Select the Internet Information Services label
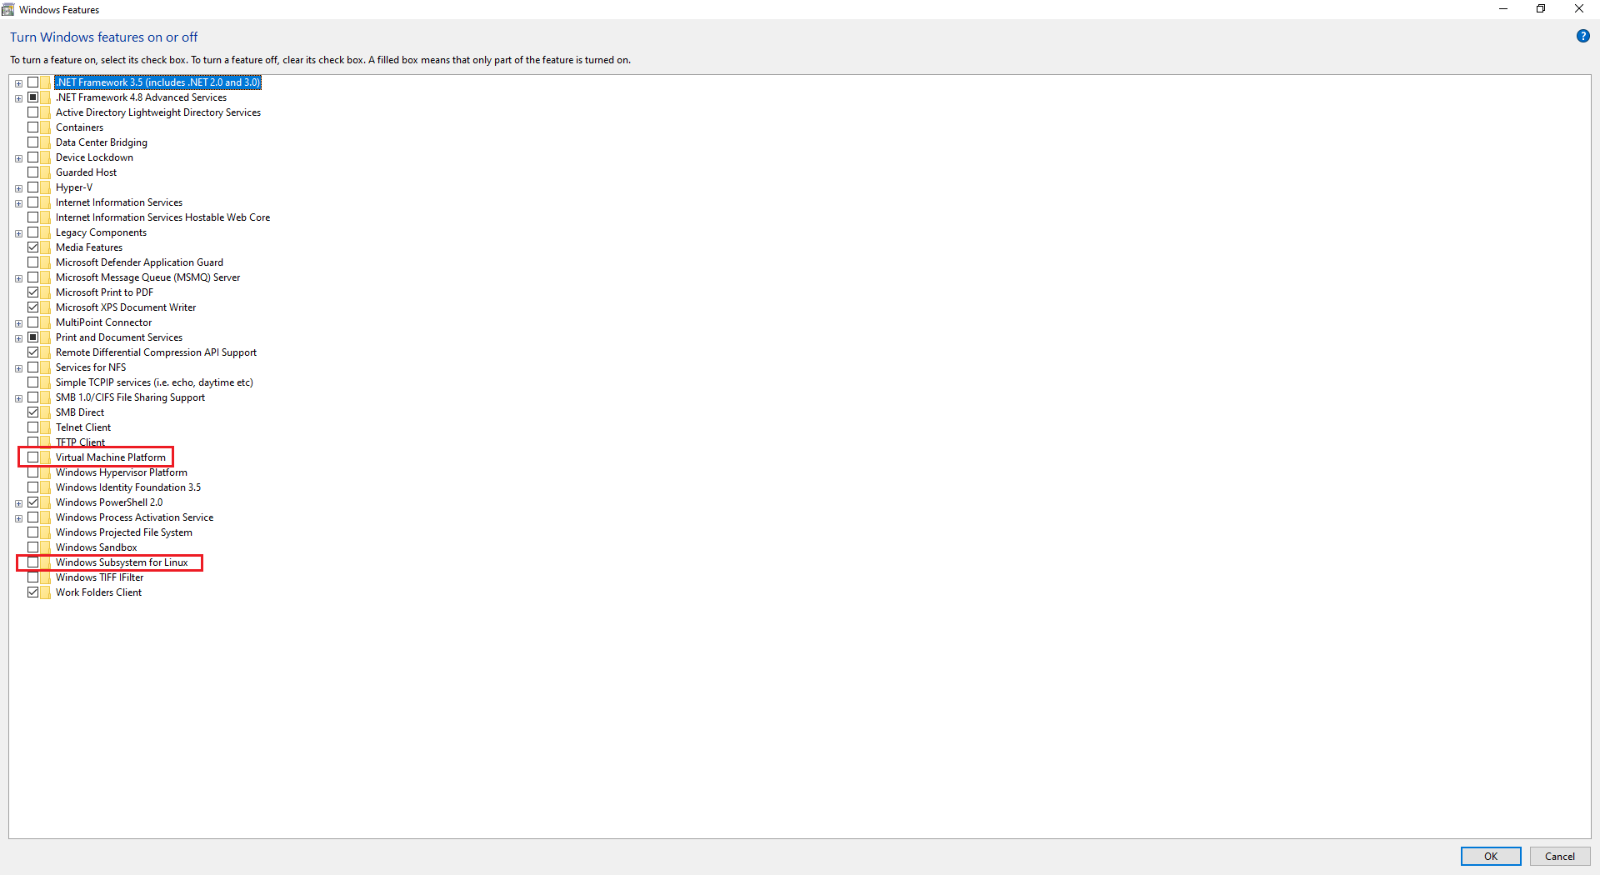 pyautogui.click(x=119, y=202)
